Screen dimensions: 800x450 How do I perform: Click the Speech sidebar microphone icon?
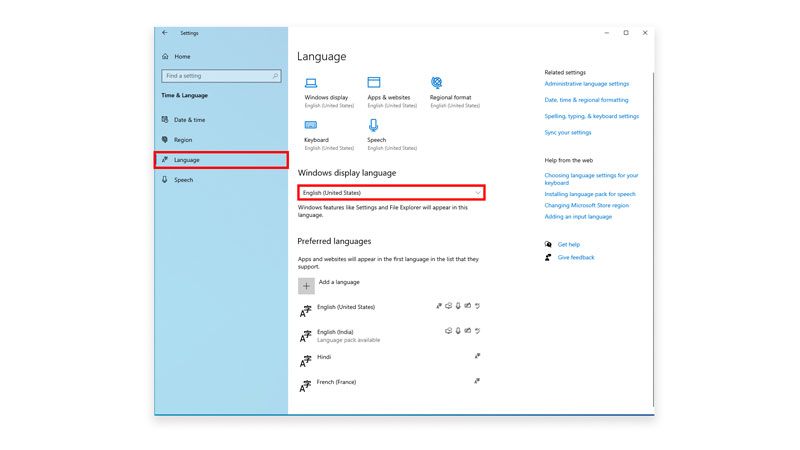(x=165, y=180)
